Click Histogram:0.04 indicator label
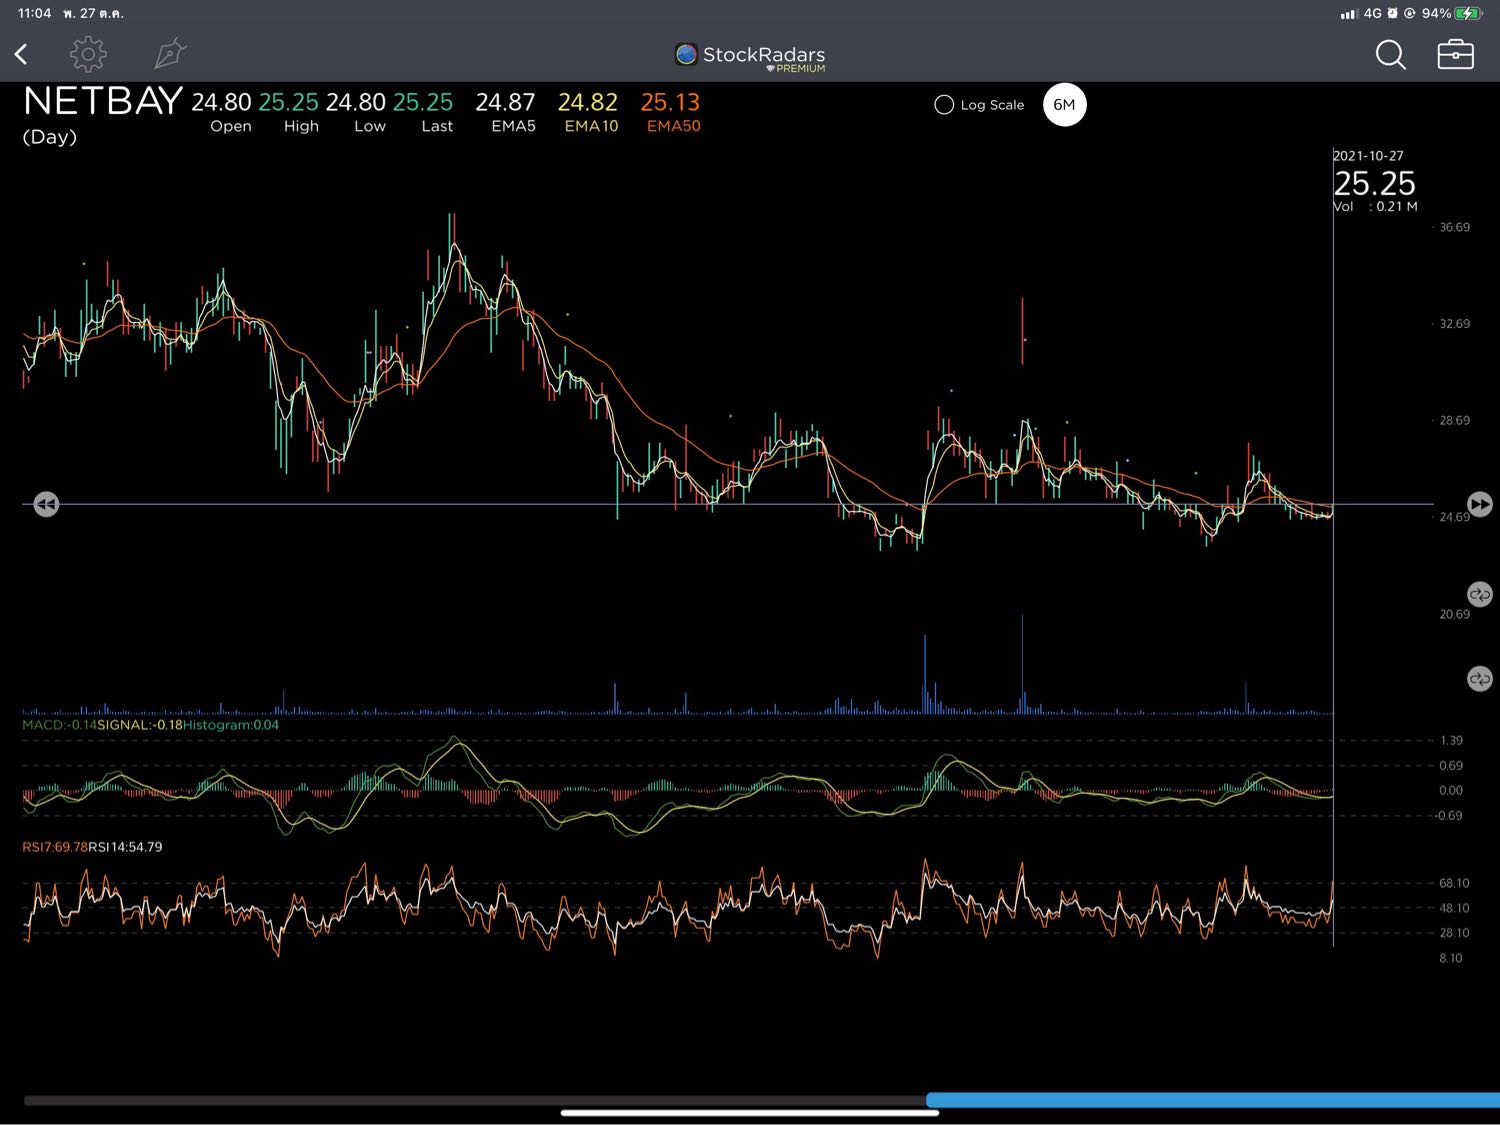This screenshot has height=1125, width=1500. pyautogui.click(x=231, y=724)
